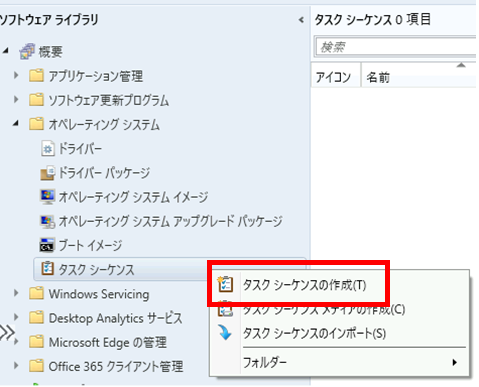479x387 pixels.
Task: Choose タスク シーケンスの作成(T) from context menu
Action: pos(305,285)
